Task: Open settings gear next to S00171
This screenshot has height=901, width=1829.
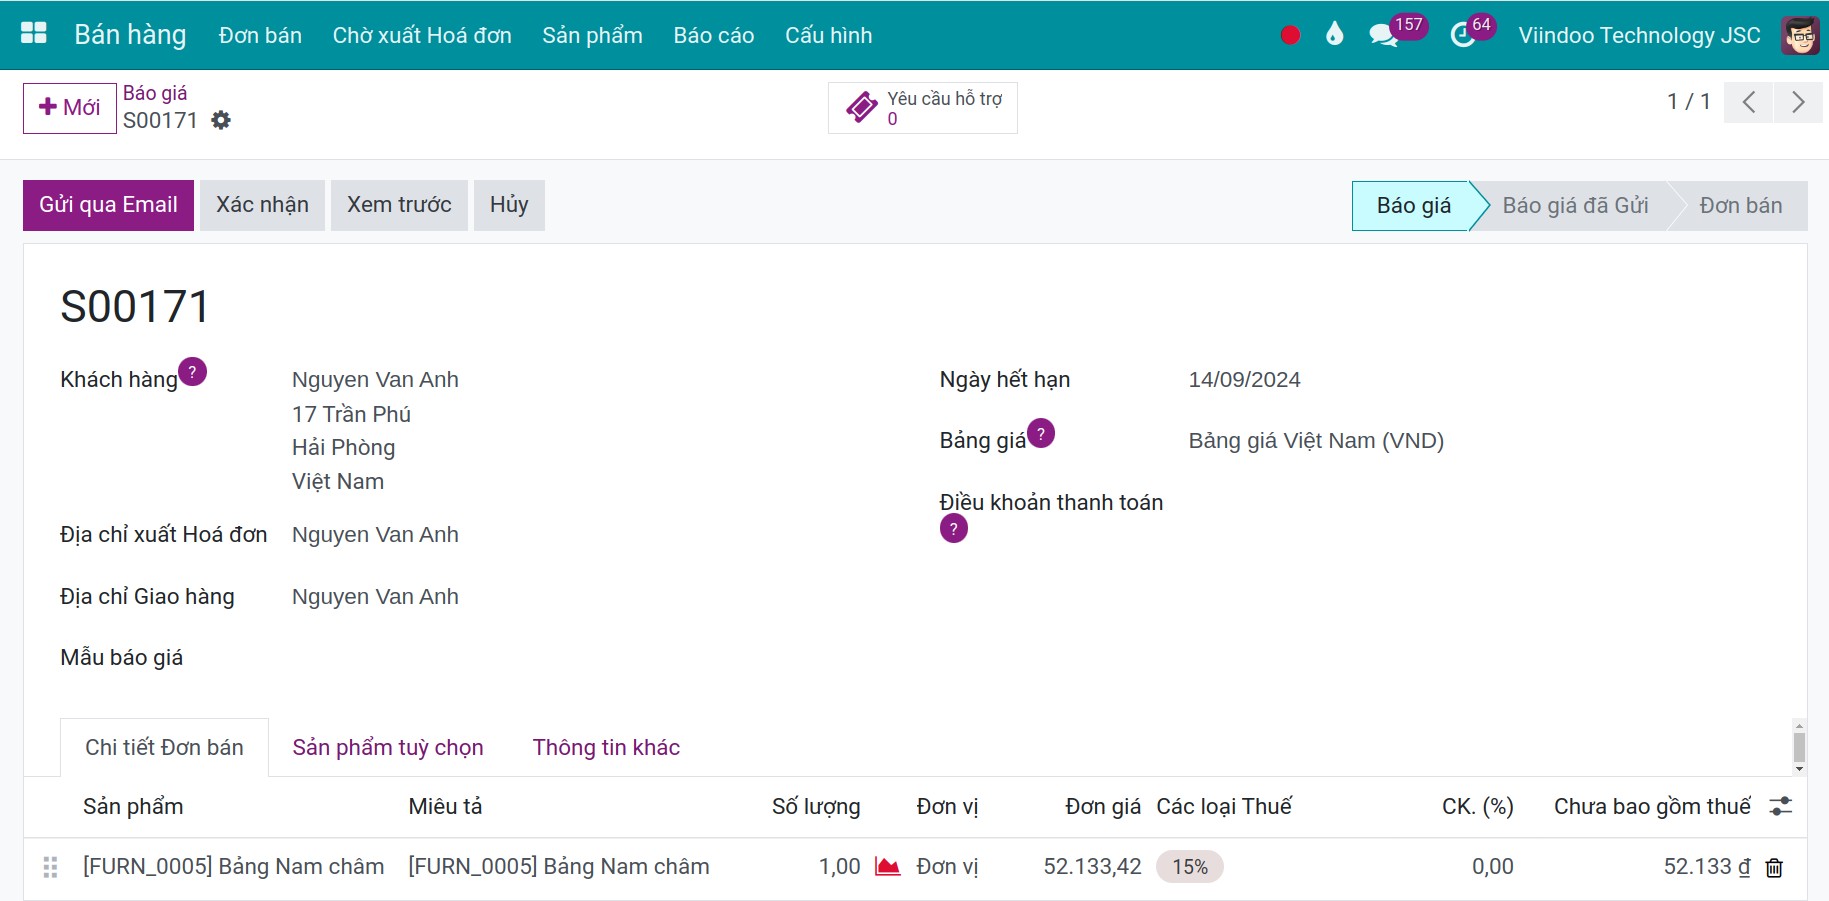Action: (x=221, y=120)
